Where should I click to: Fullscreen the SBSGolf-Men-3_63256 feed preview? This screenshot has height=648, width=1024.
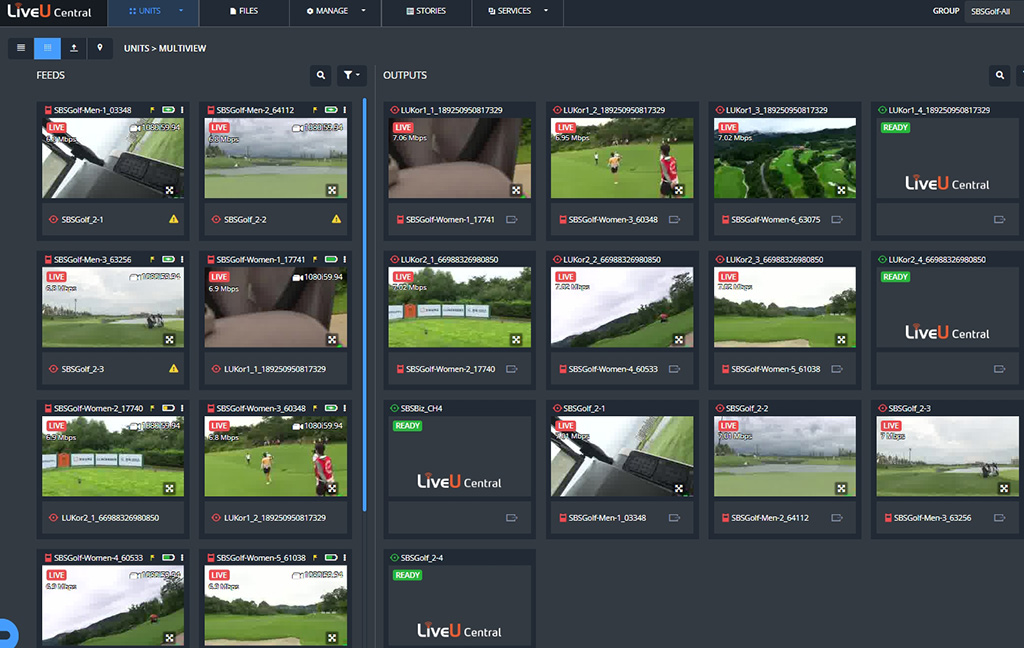170,340
